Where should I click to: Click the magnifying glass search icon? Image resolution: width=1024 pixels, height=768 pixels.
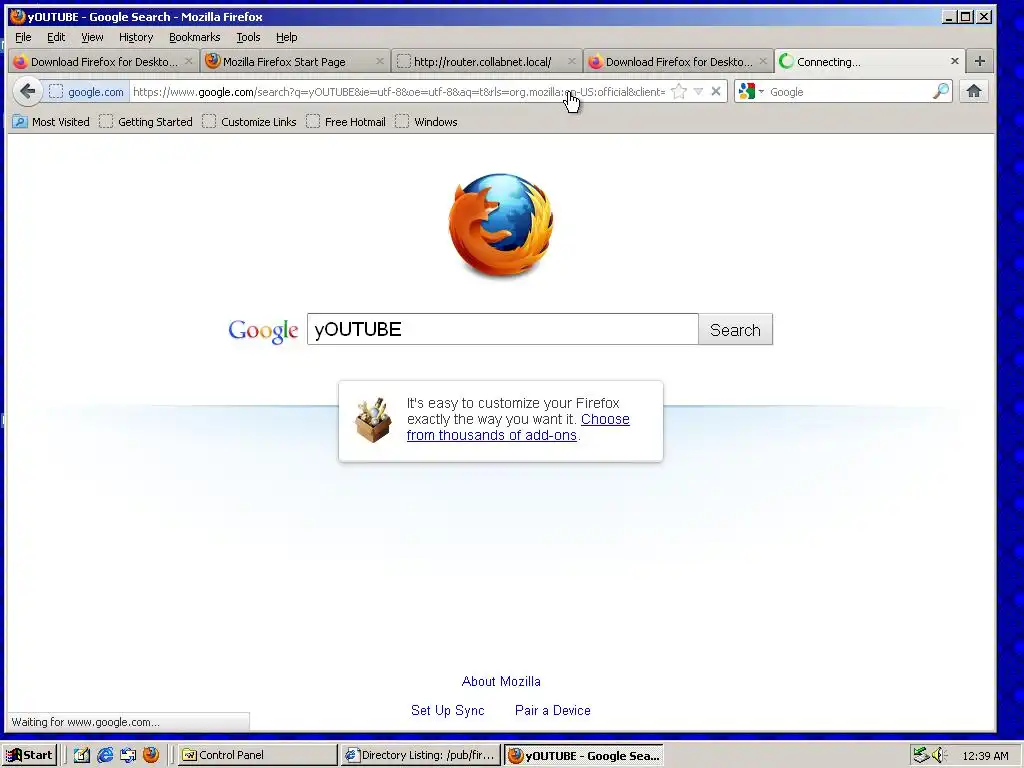[x=940, y=91]
